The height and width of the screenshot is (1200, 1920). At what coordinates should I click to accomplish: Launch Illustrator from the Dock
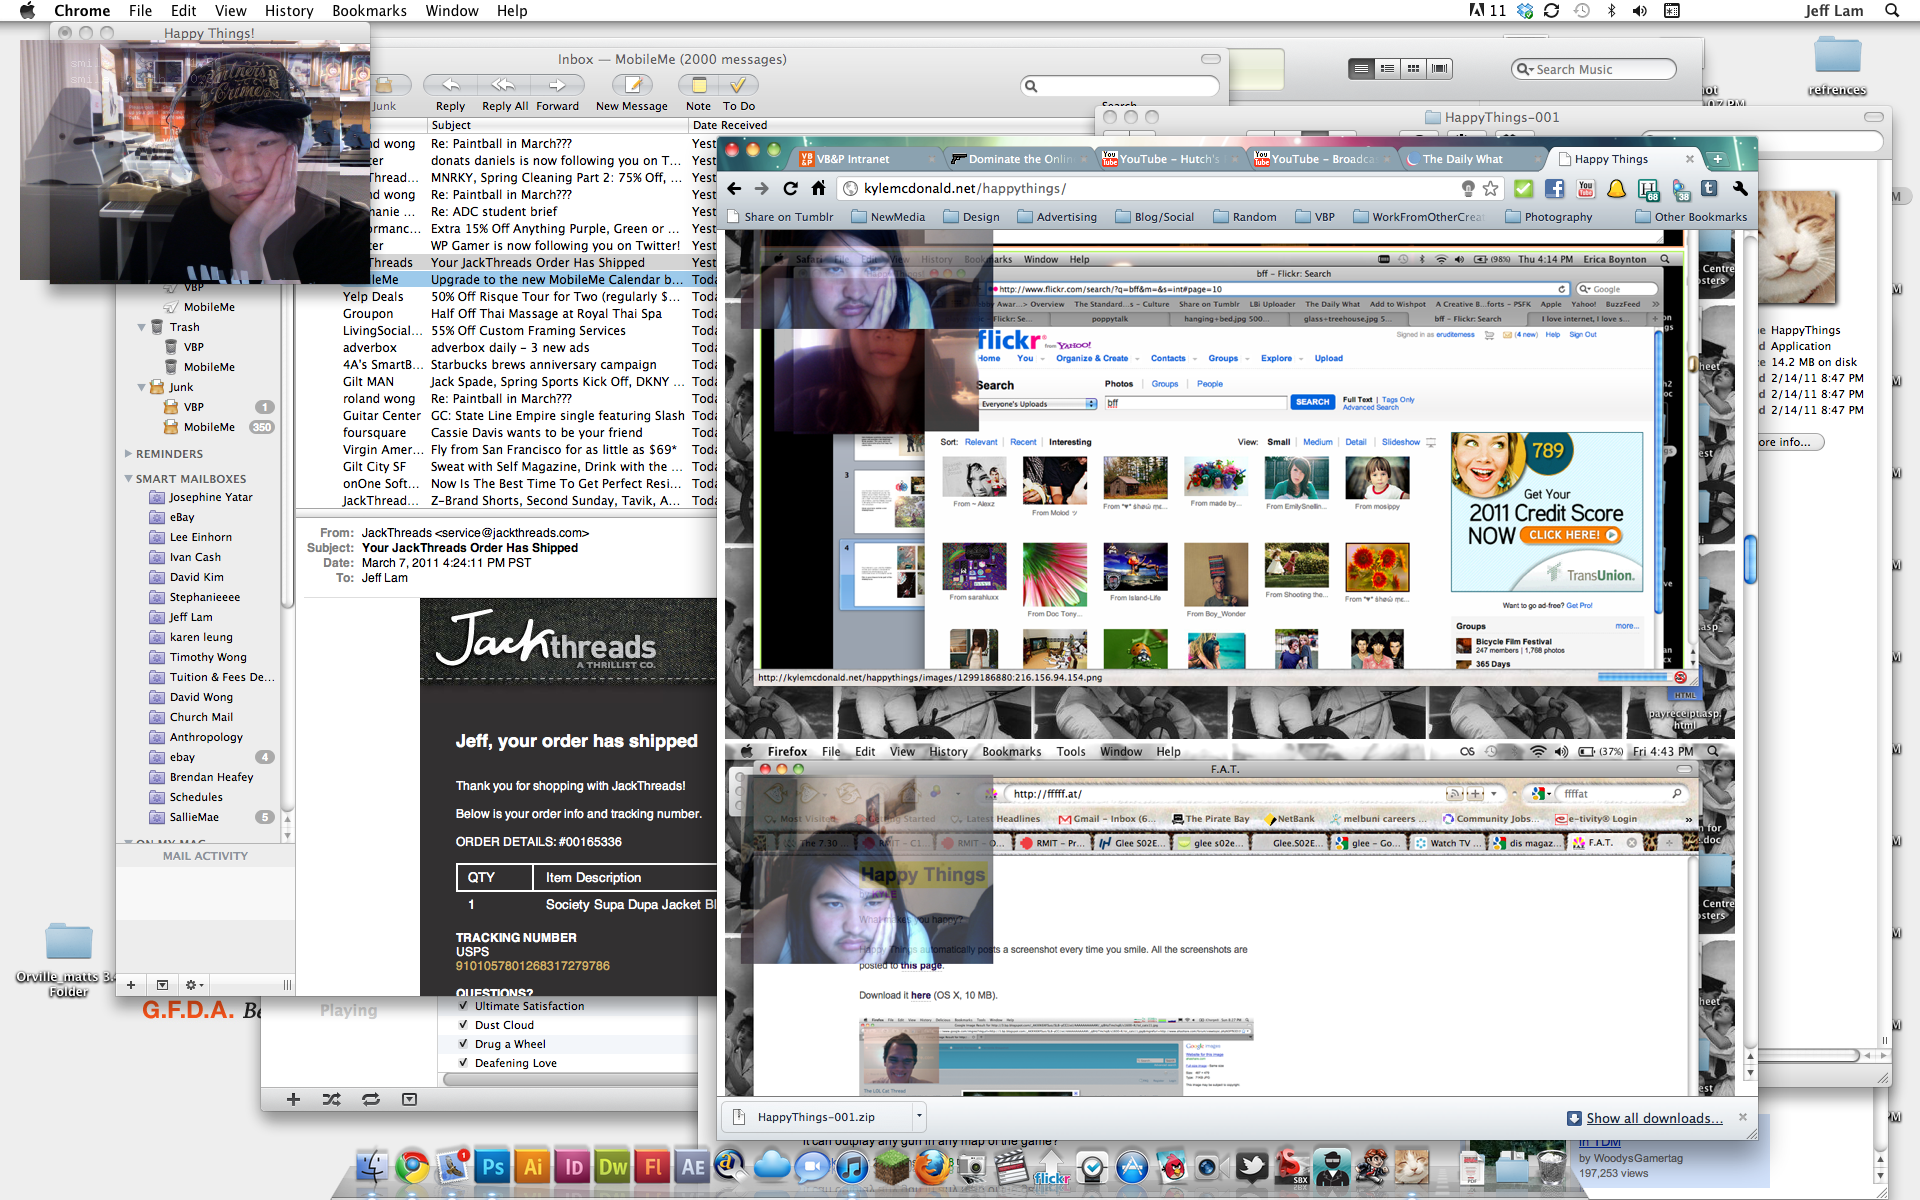[x=533, y=1167]
